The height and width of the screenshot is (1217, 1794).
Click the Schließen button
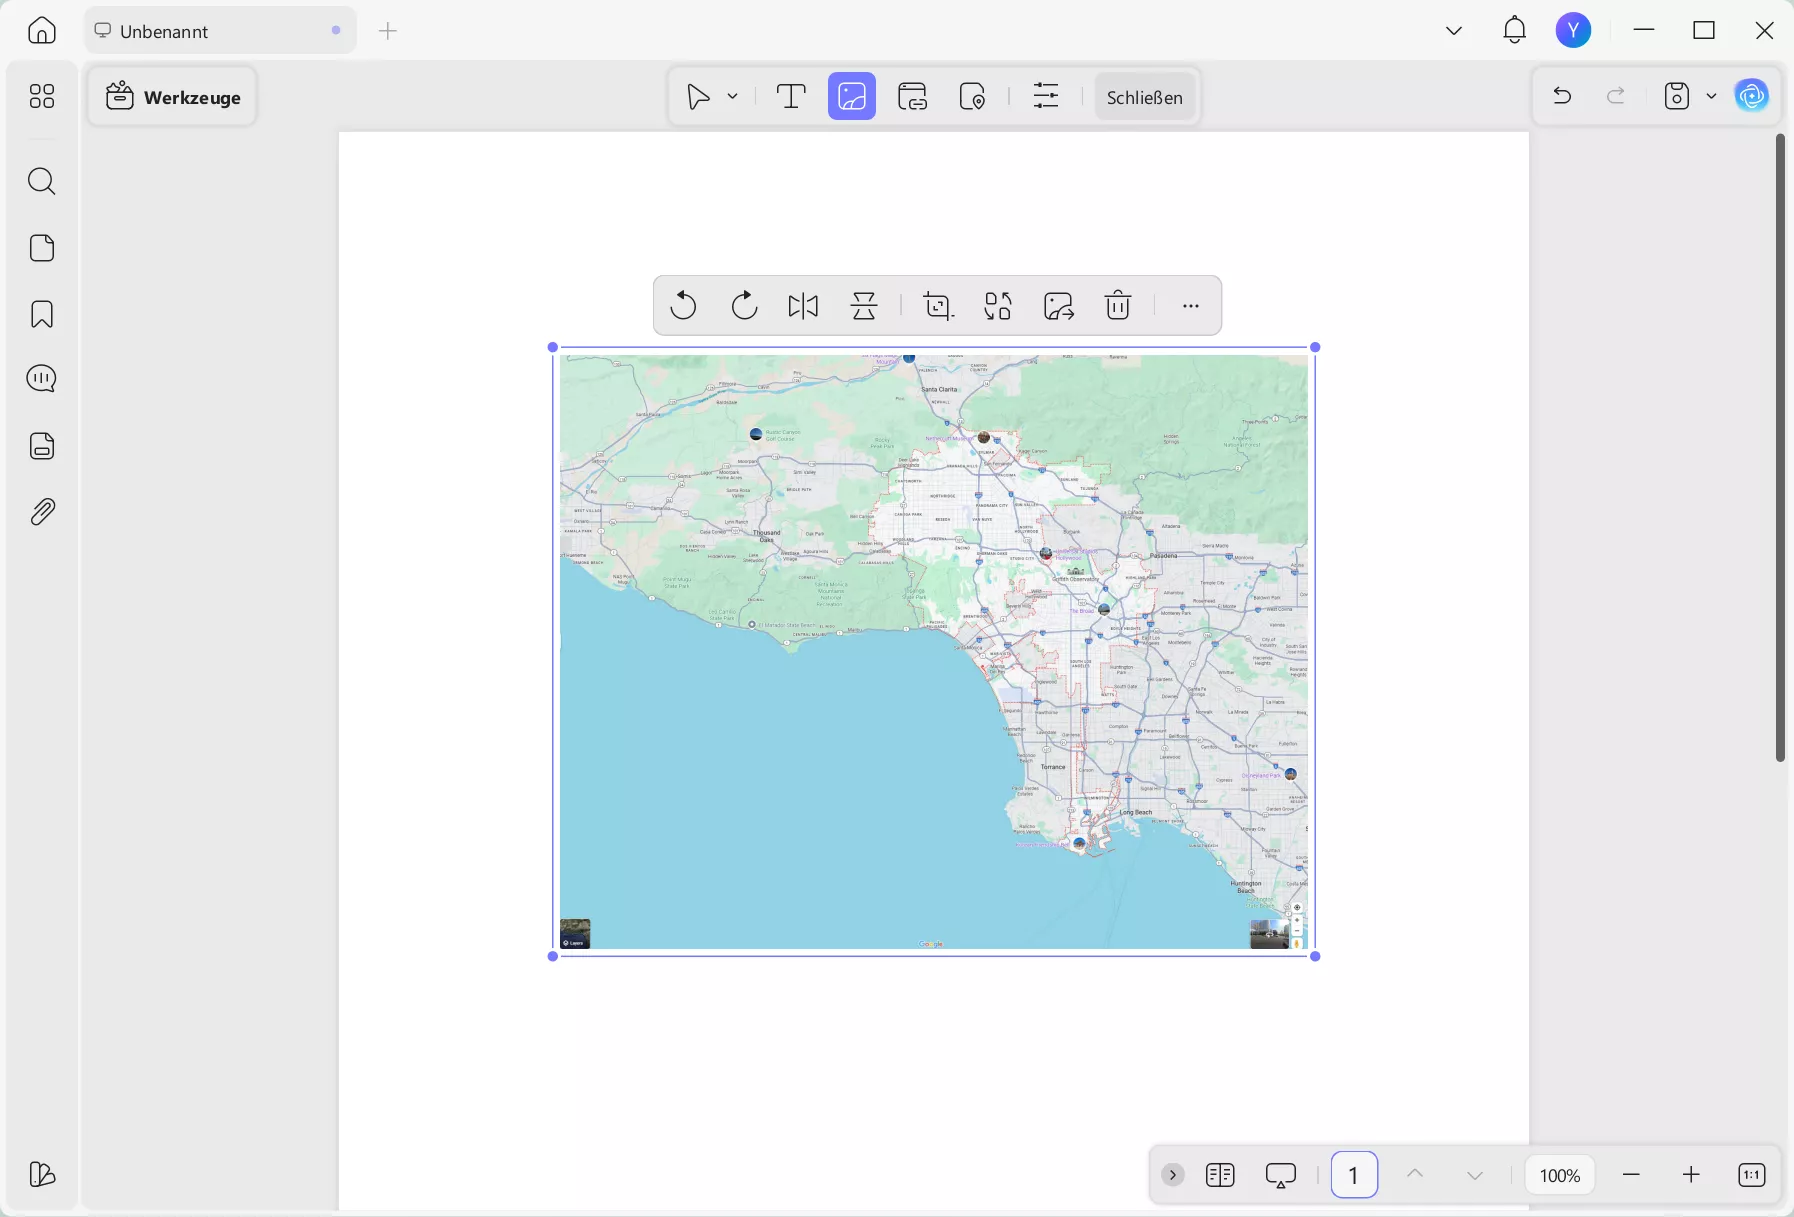(x=1145, y=97)
